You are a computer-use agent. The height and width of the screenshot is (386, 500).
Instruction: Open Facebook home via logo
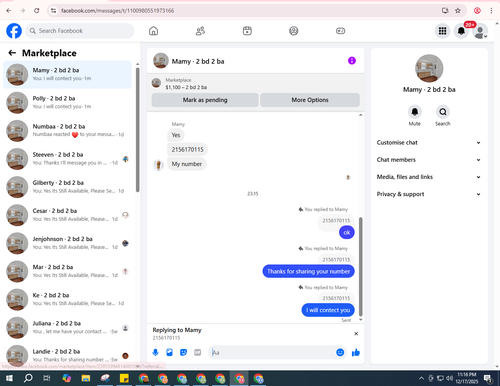pyautogui.click(x=14, y=31)
